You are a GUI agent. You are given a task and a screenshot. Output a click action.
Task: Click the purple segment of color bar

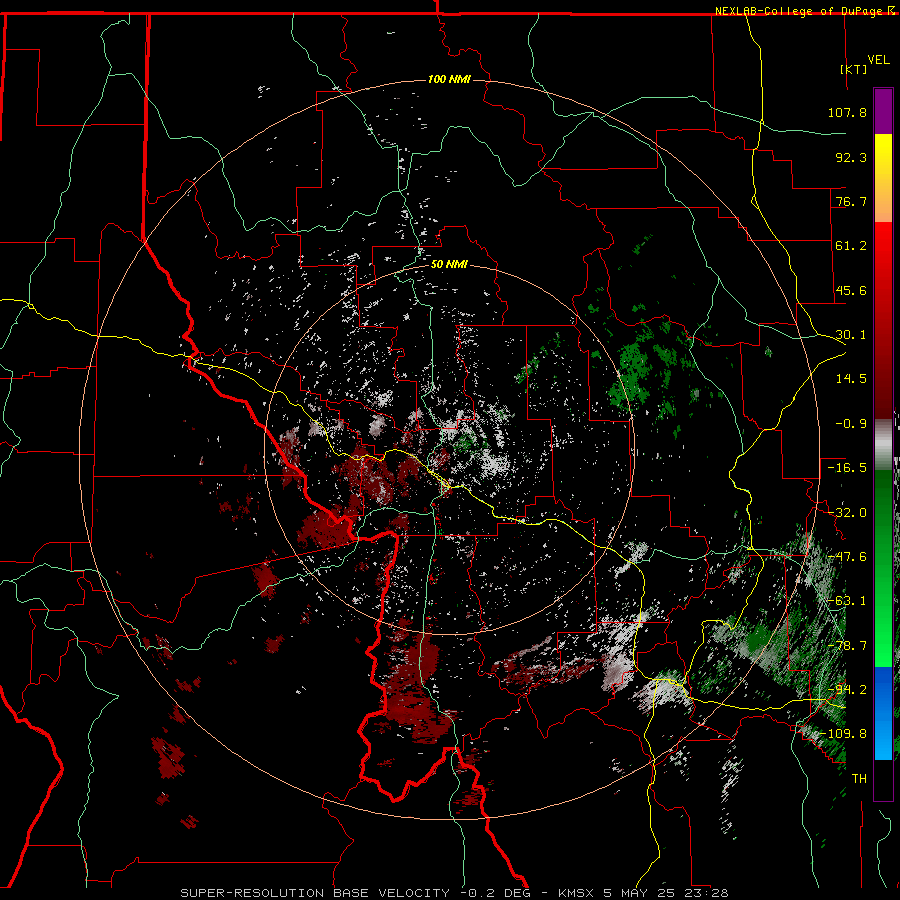point(883,111)
